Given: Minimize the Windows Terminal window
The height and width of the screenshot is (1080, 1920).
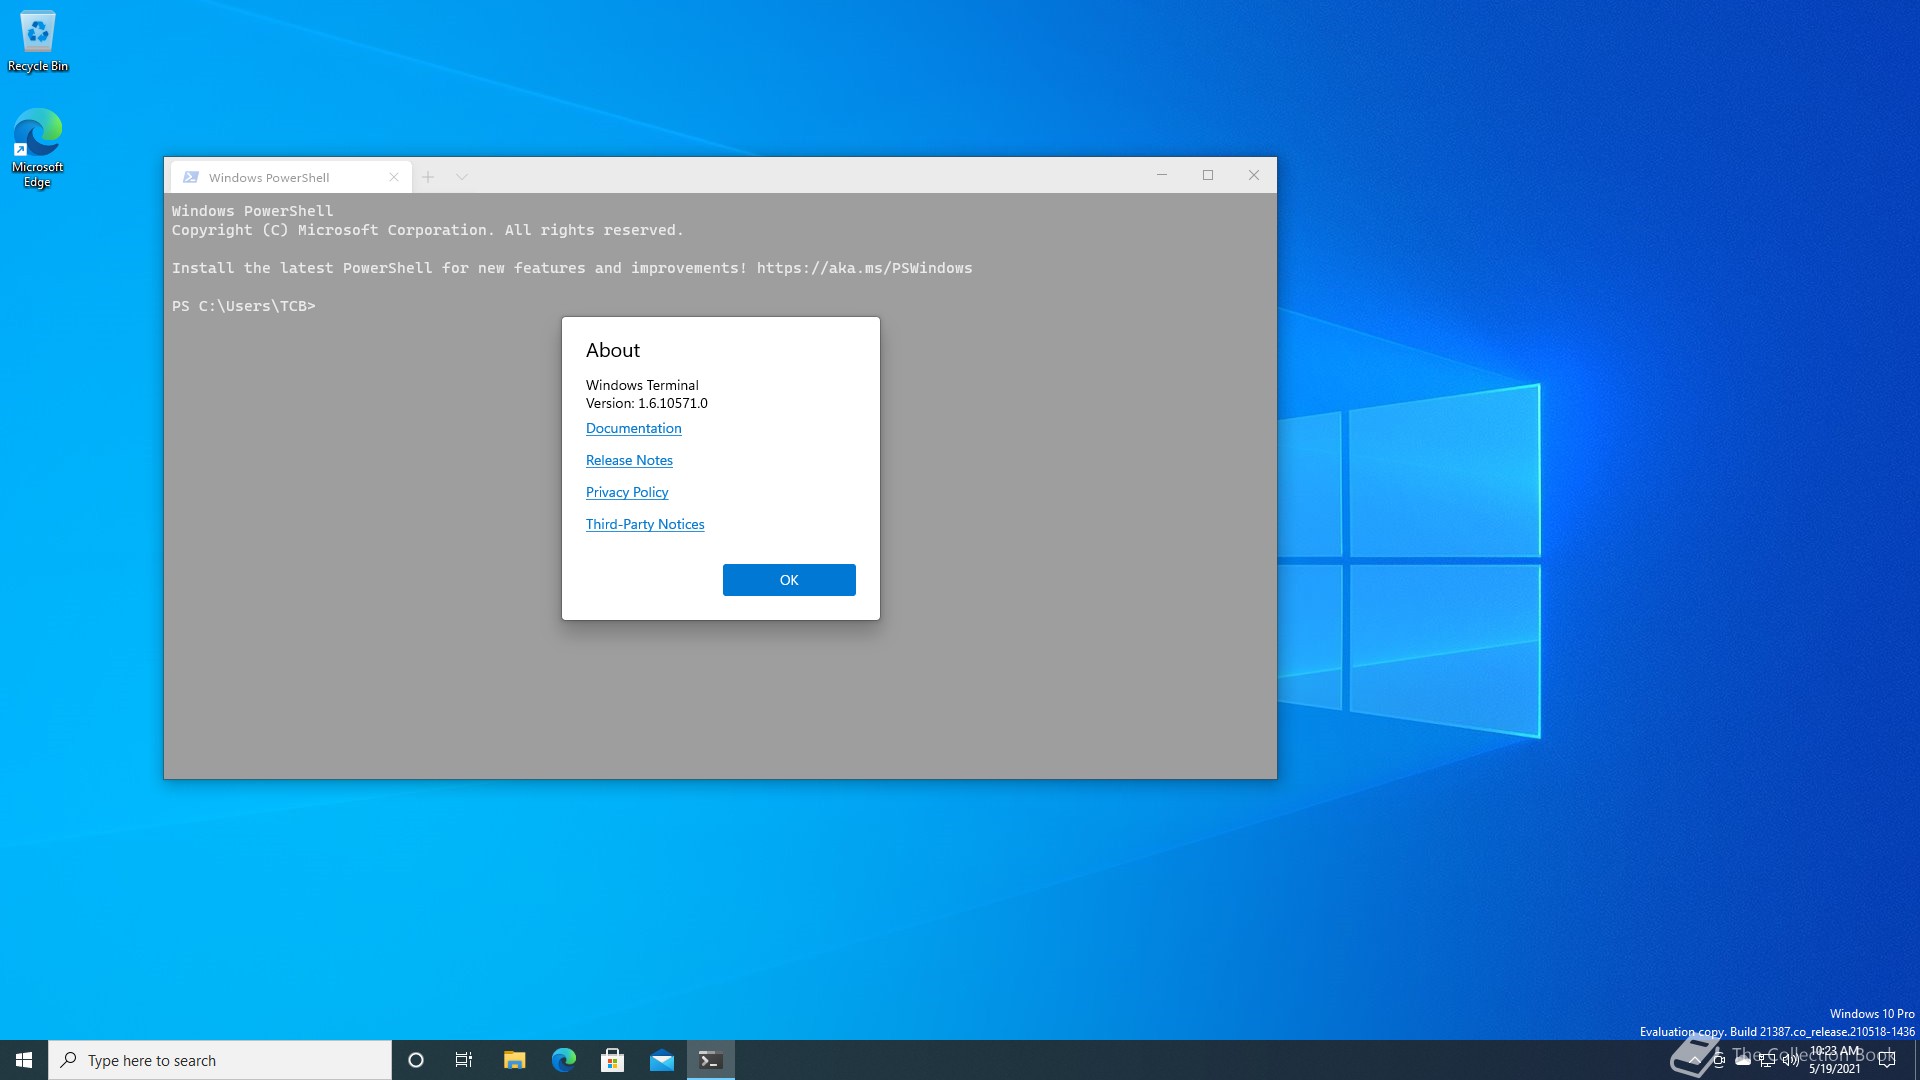Looking at the screenshot, I should pyautogui.click(x=1162, y=175).
